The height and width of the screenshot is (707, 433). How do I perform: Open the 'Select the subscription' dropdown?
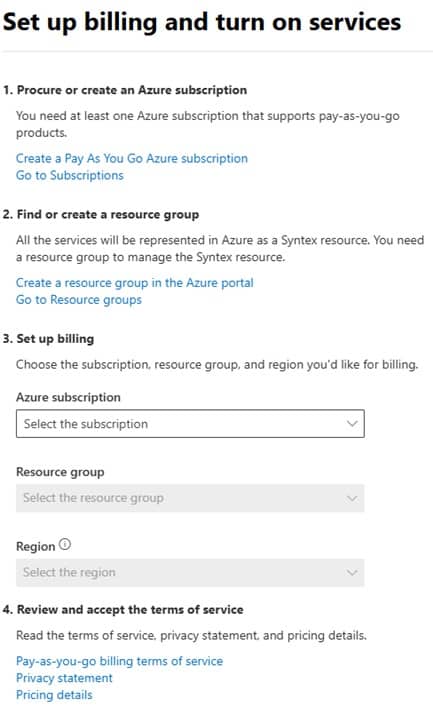pos(190,423)
